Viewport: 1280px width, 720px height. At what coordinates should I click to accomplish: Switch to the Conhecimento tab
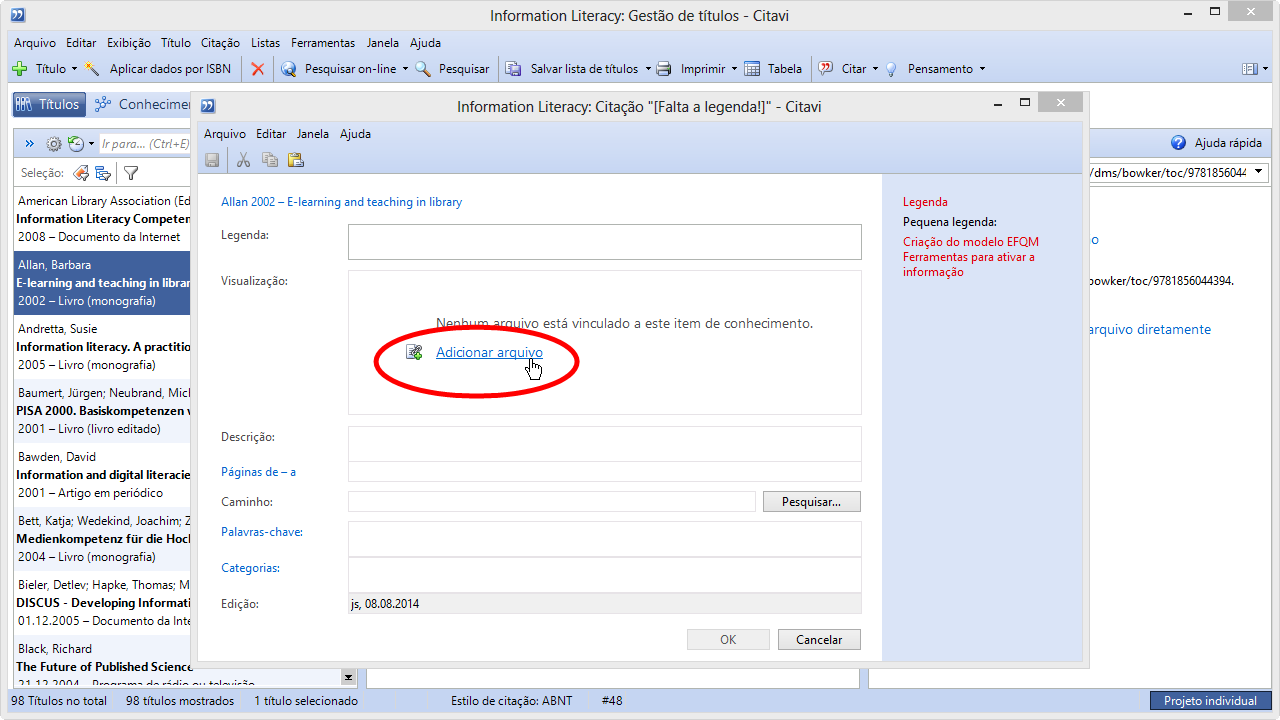coord(142,104)
